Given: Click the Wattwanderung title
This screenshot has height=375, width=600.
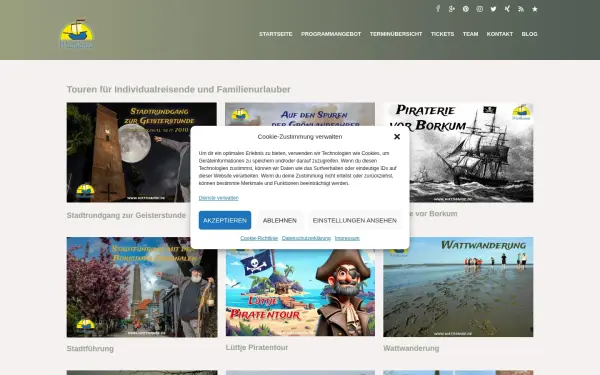Looking at the screenshot, I should [x=411, y=348].
